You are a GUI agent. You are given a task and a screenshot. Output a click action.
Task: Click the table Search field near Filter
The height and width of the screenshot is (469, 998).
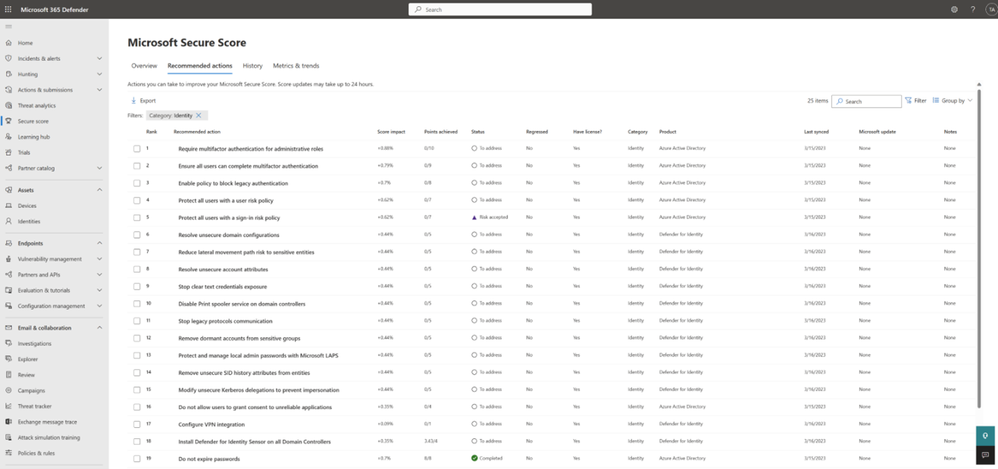(x=866, y=101)
